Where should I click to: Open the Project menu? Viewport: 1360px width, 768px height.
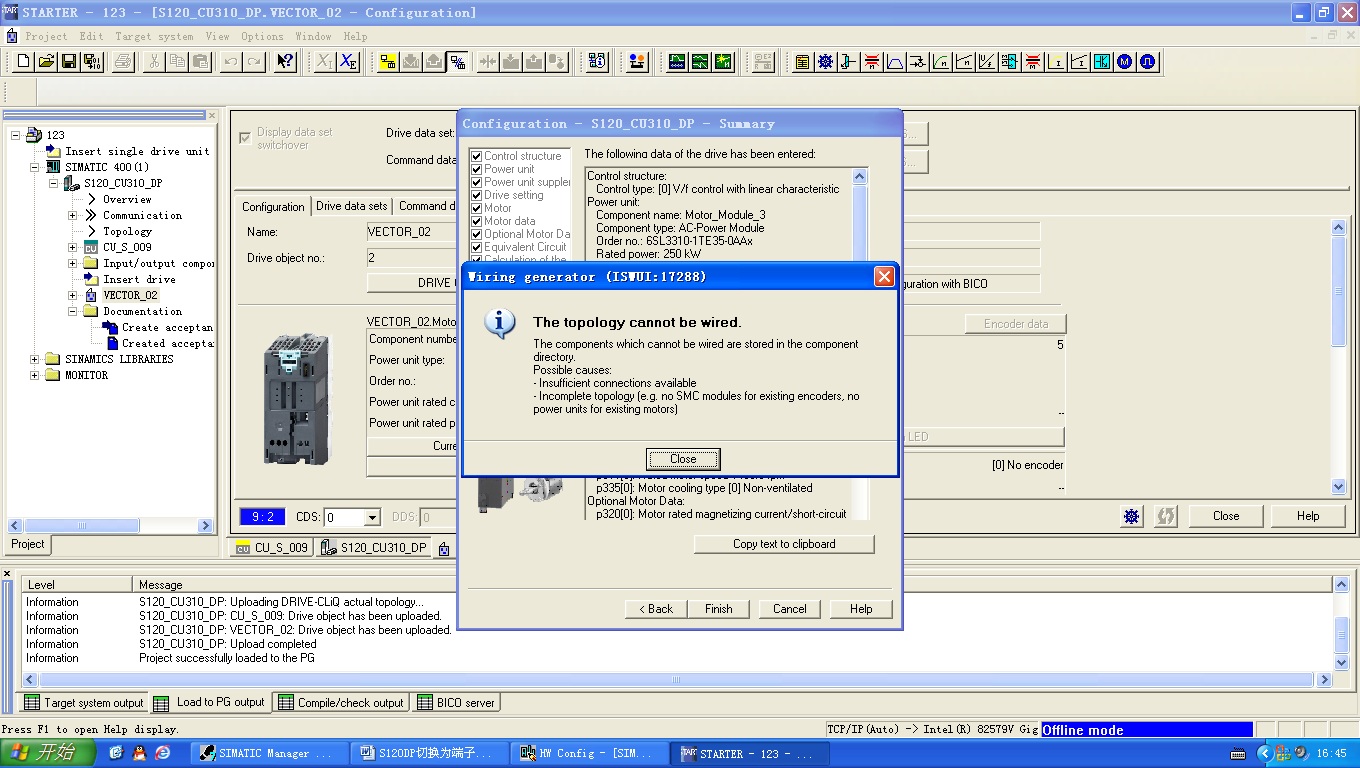pos(46,36)
